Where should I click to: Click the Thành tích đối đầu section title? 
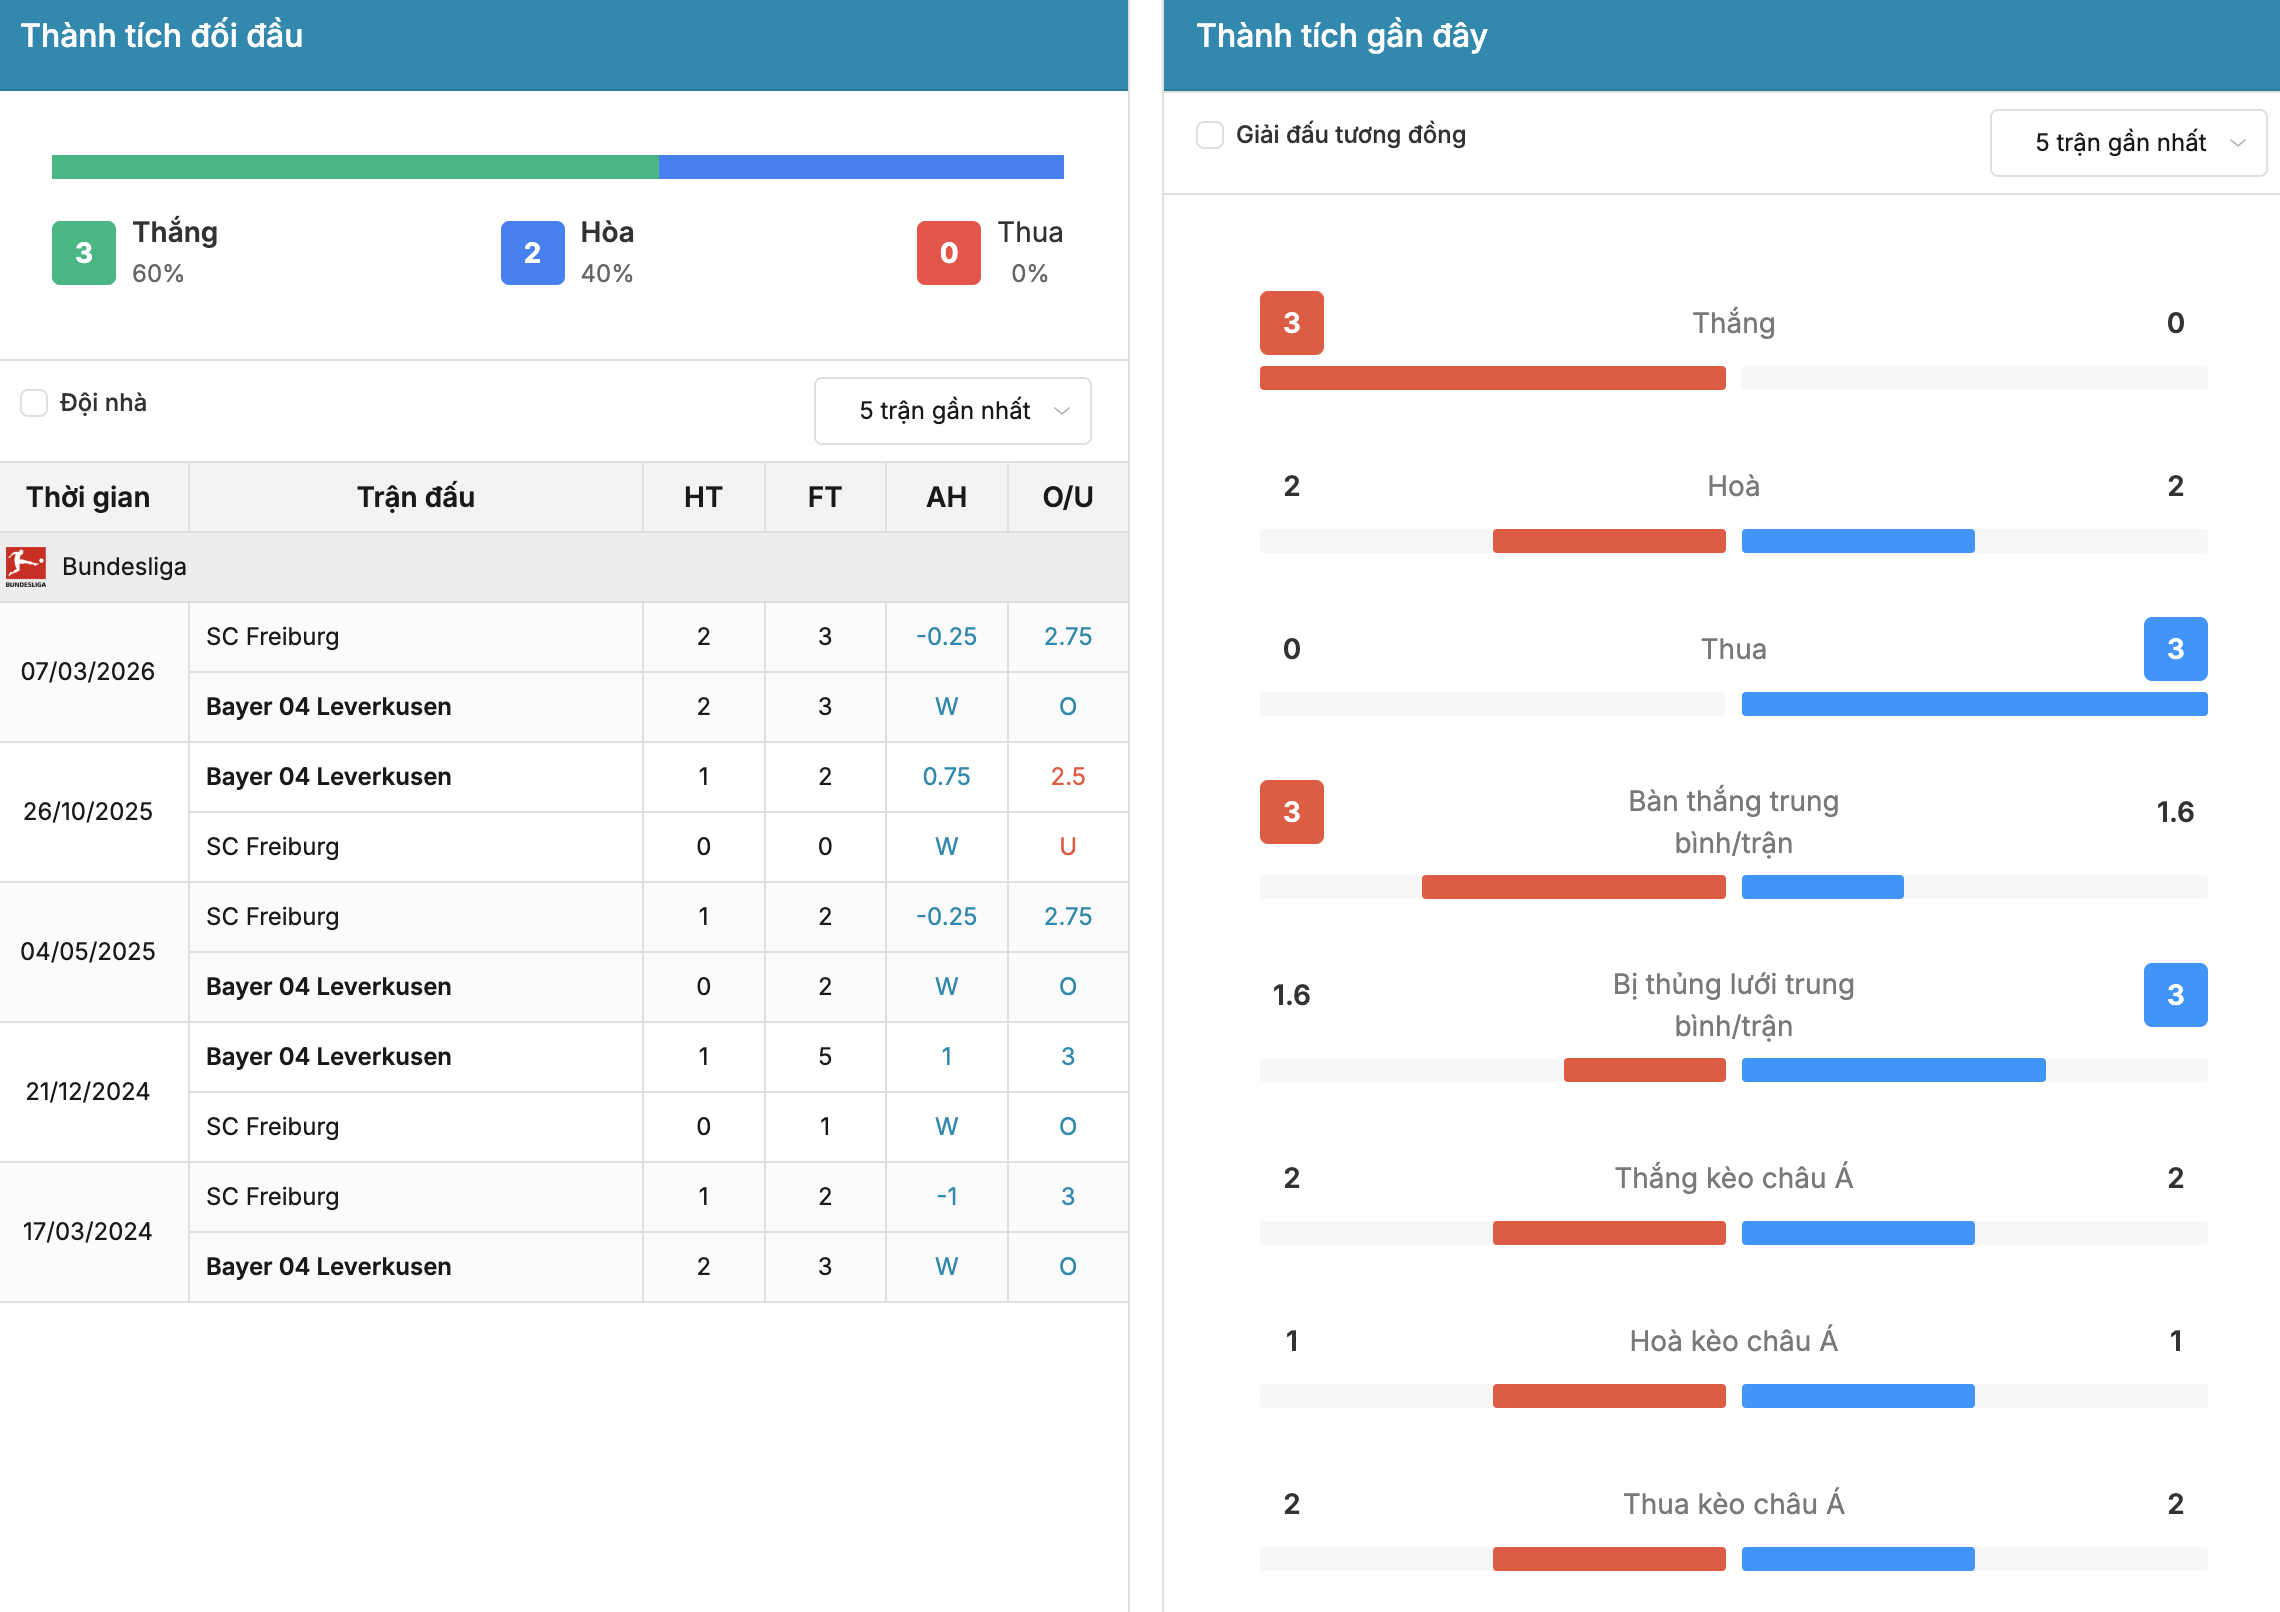(162, 36)
